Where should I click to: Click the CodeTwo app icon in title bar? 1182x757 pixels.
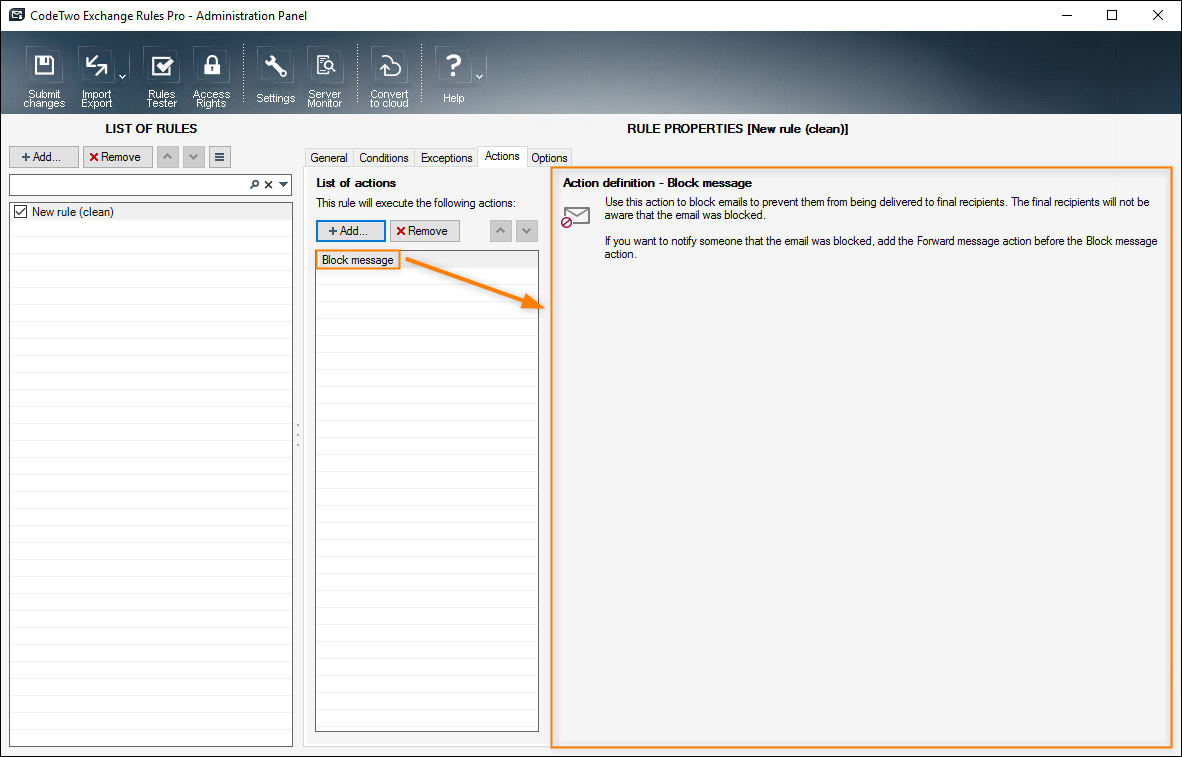coord(16,15)
